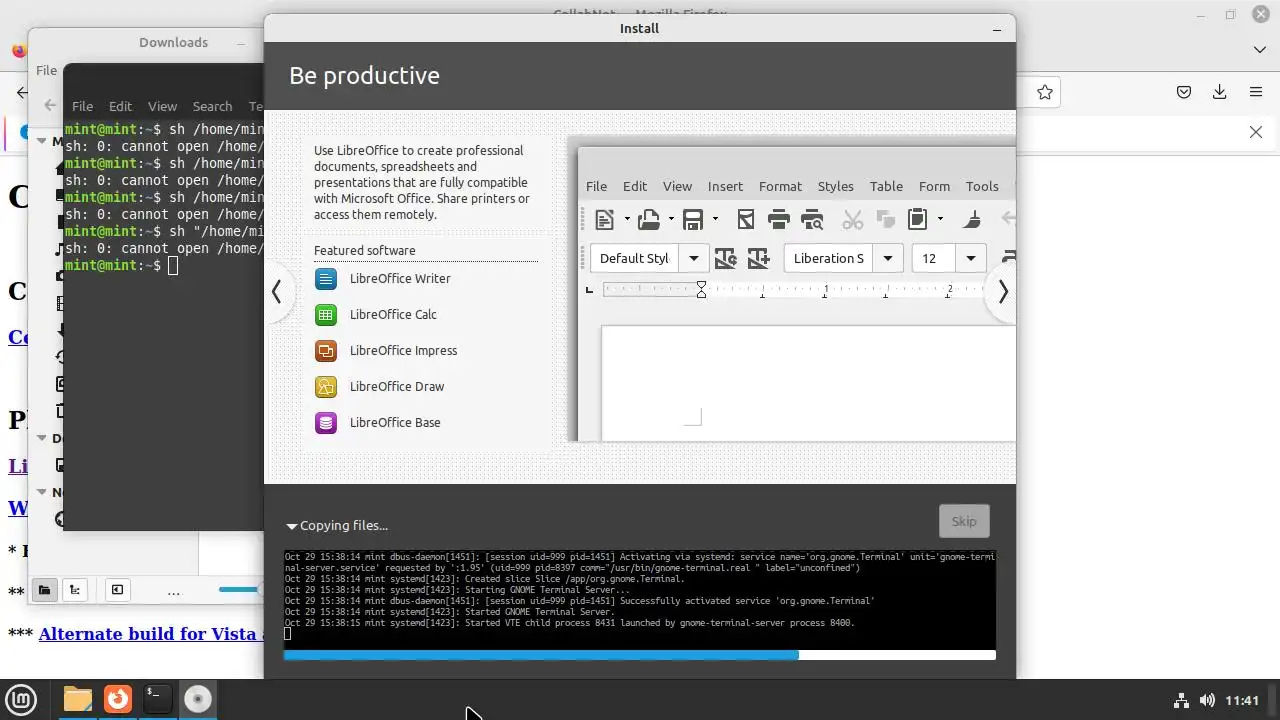Click the installer log output area

(x=640, y=599)
